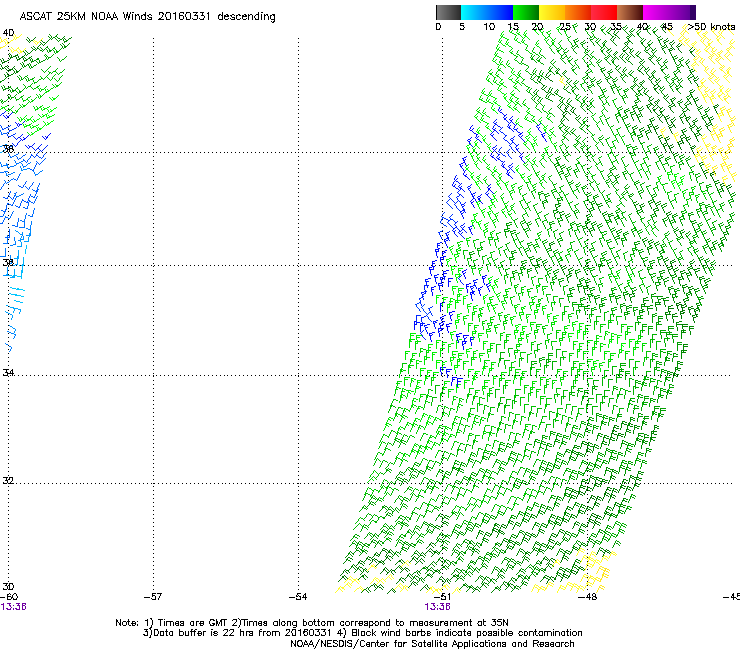Click the cyan-to-blue 5–15 knots color segment
Image resolution: width=740 pixels, height=650 pixels.
(x=487, y=12)
